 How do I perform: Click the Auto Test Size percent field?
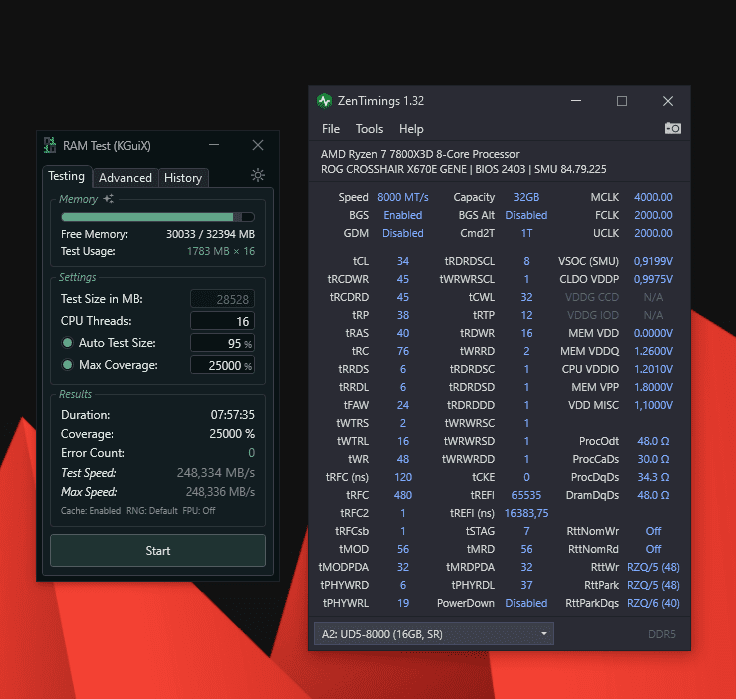point(222,343)
